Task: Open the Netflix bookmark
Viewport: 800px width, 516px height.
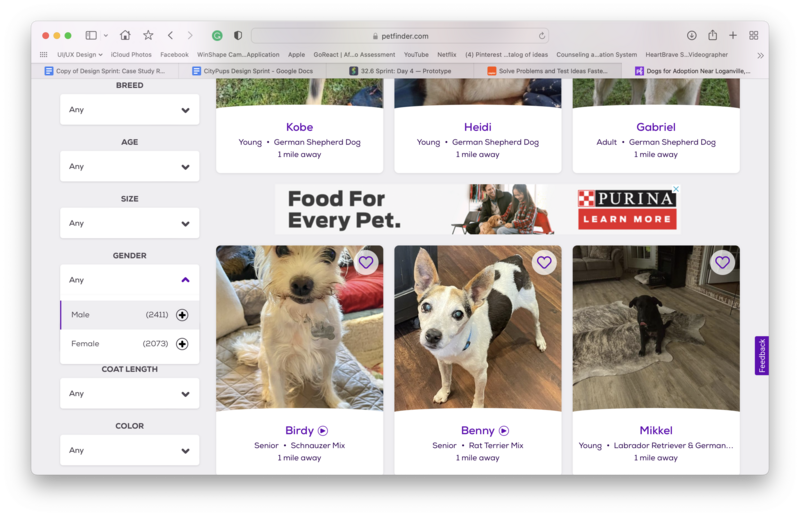Action: (446, 55)
